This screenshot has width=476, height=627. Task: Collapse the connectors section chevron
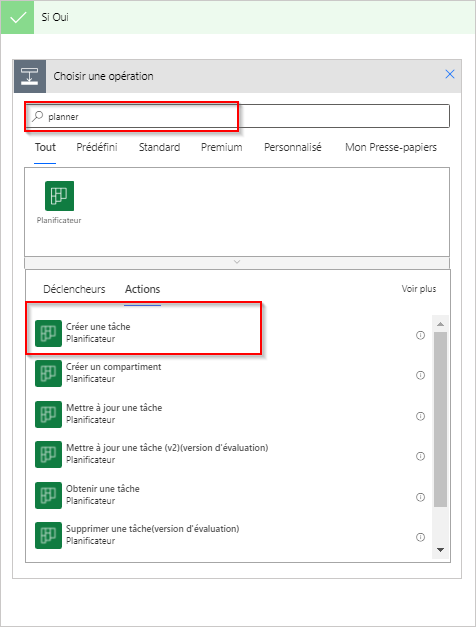pyautogui.click(x=237, y=262)
